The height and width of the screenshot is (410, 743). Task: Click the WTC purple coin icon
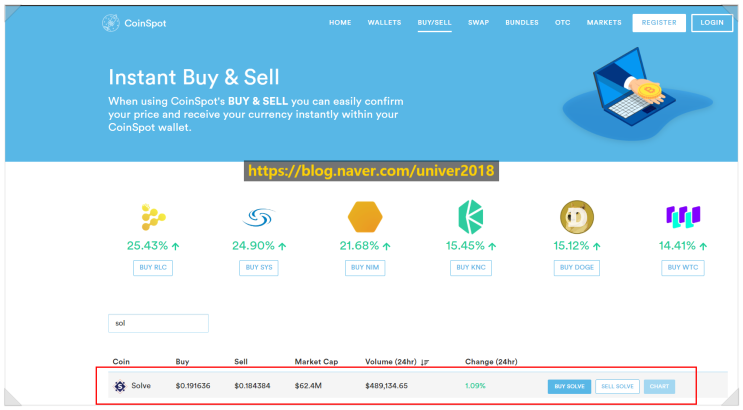[683, 217]
